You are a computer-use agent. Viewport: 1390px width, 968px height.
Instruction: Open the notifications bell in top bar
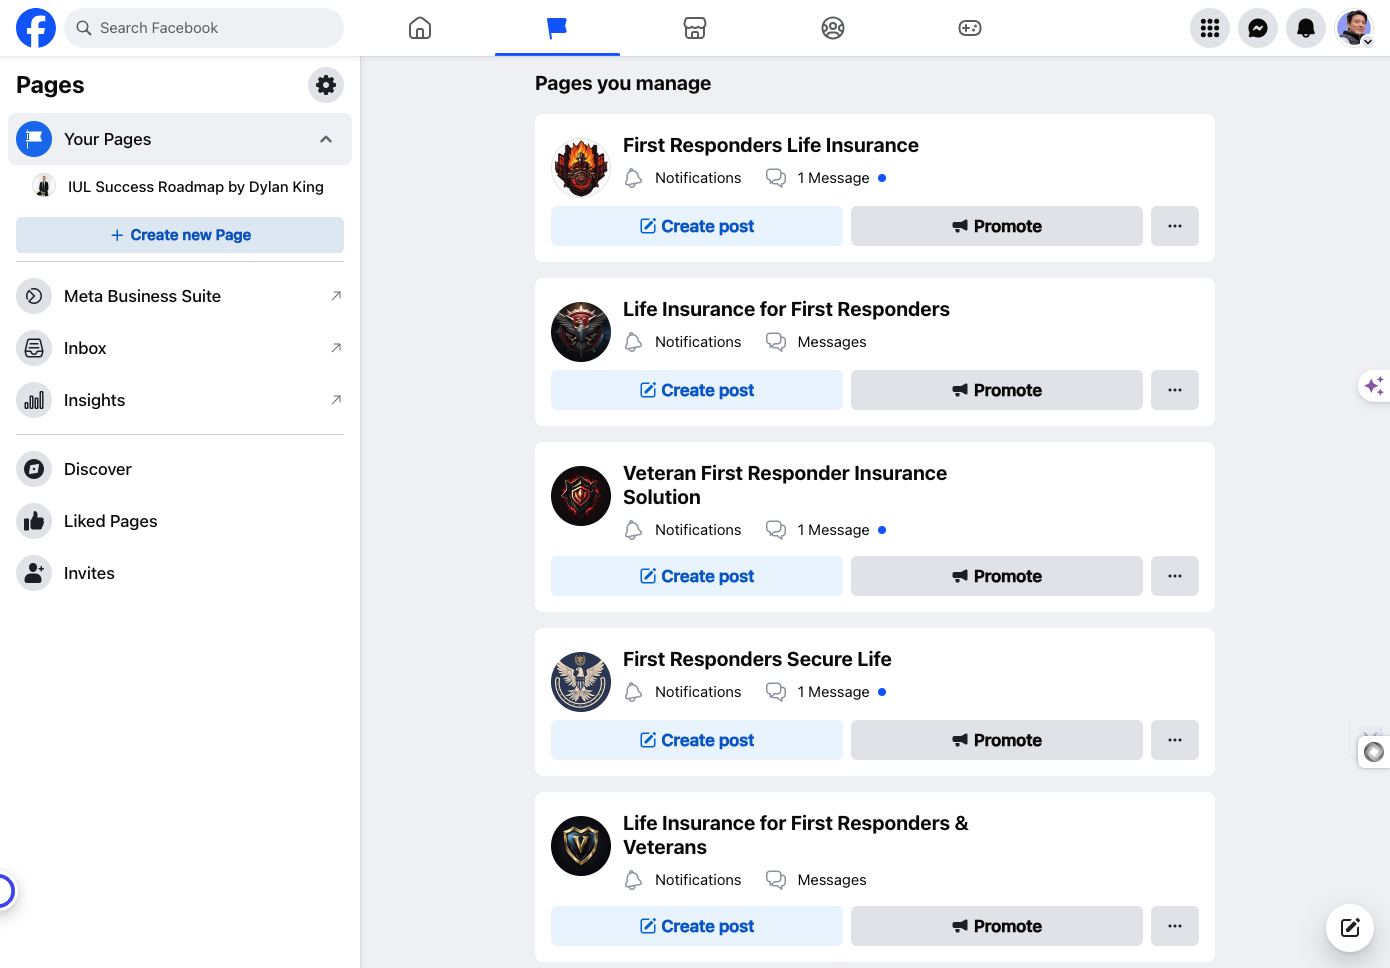point(1306,28)
